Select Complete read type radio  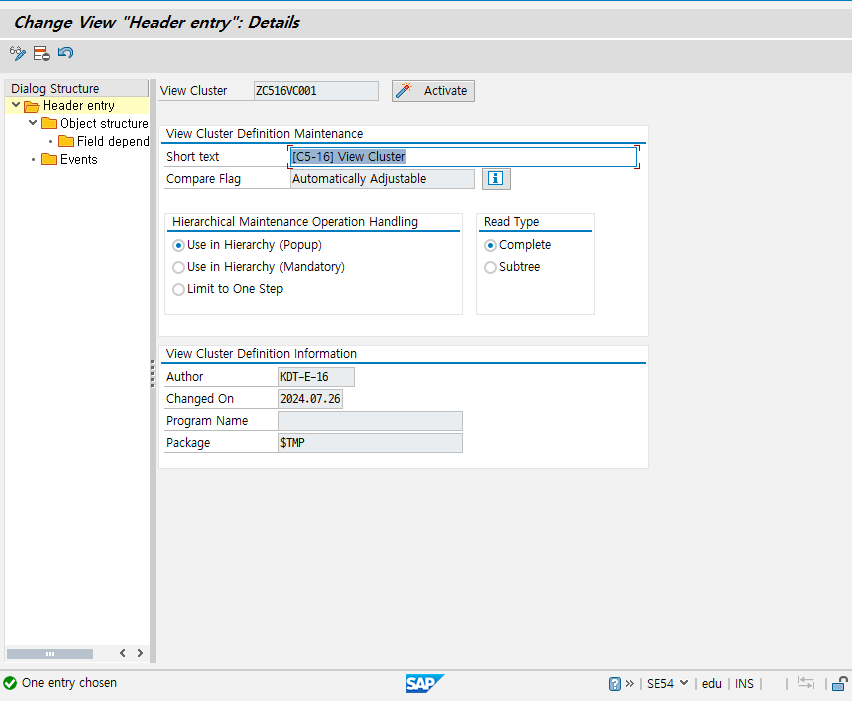point(490,246)
